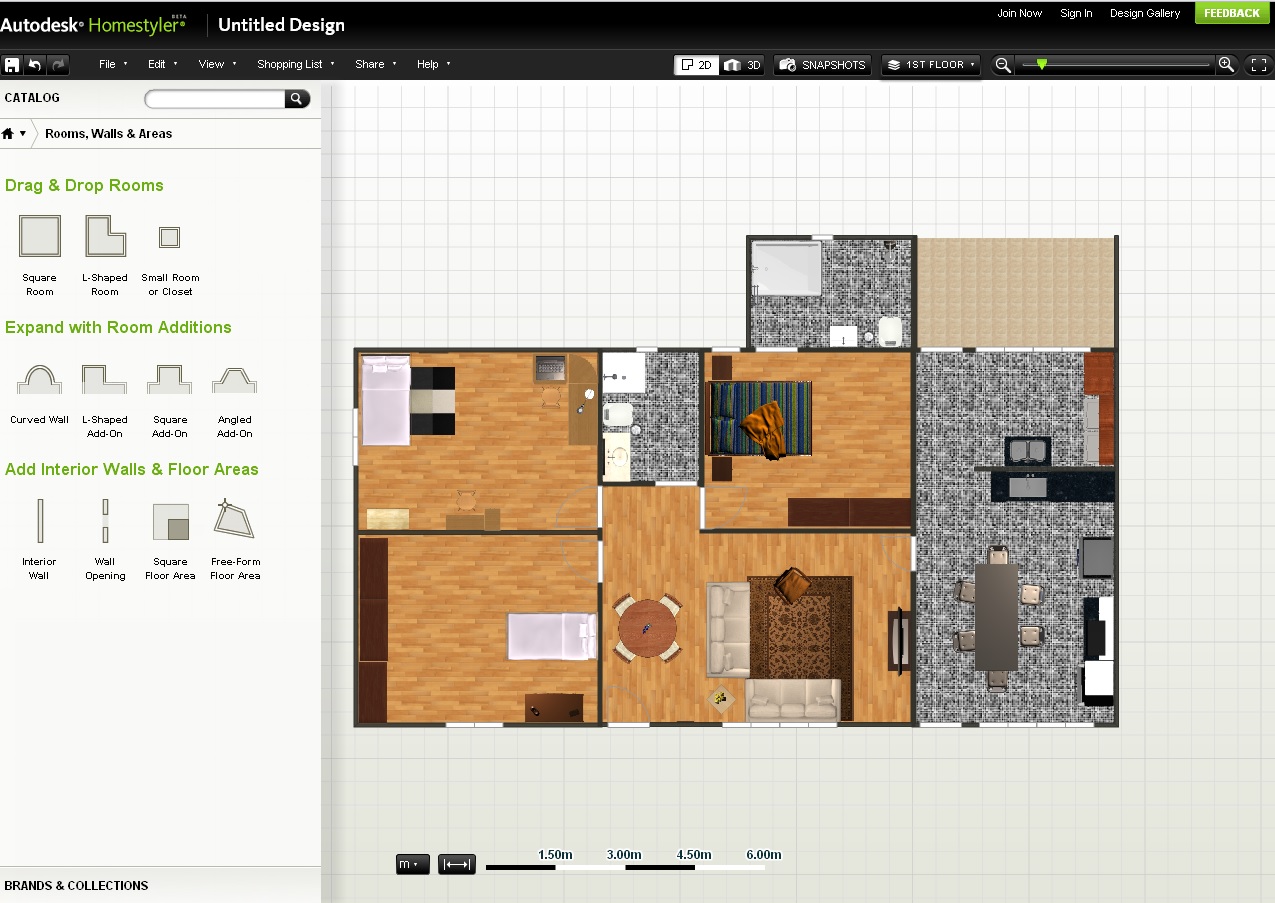Choose the Interior Wall tool
1275x903 pixels.
pos(40,521)
